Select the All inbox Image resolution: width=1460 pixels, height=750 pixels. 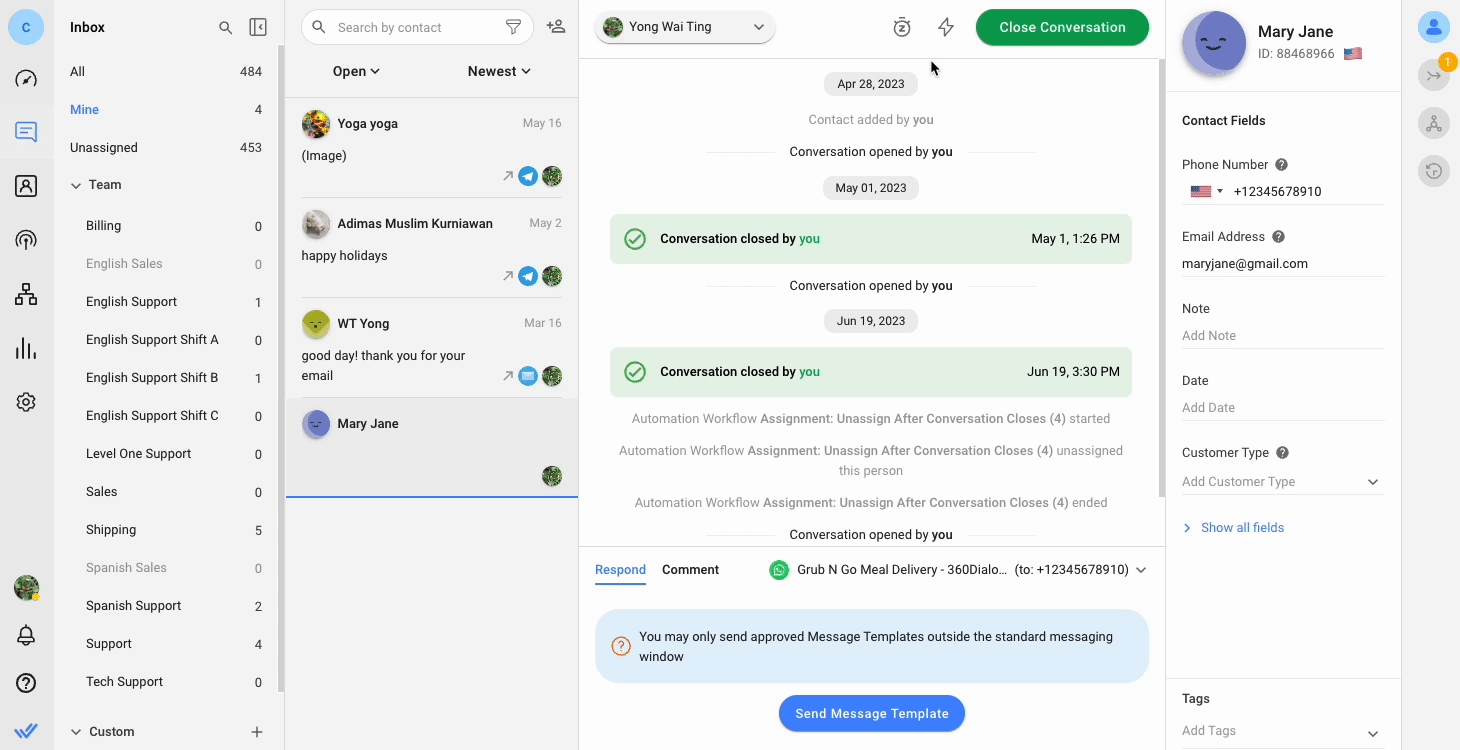click(x=166, y=71)
